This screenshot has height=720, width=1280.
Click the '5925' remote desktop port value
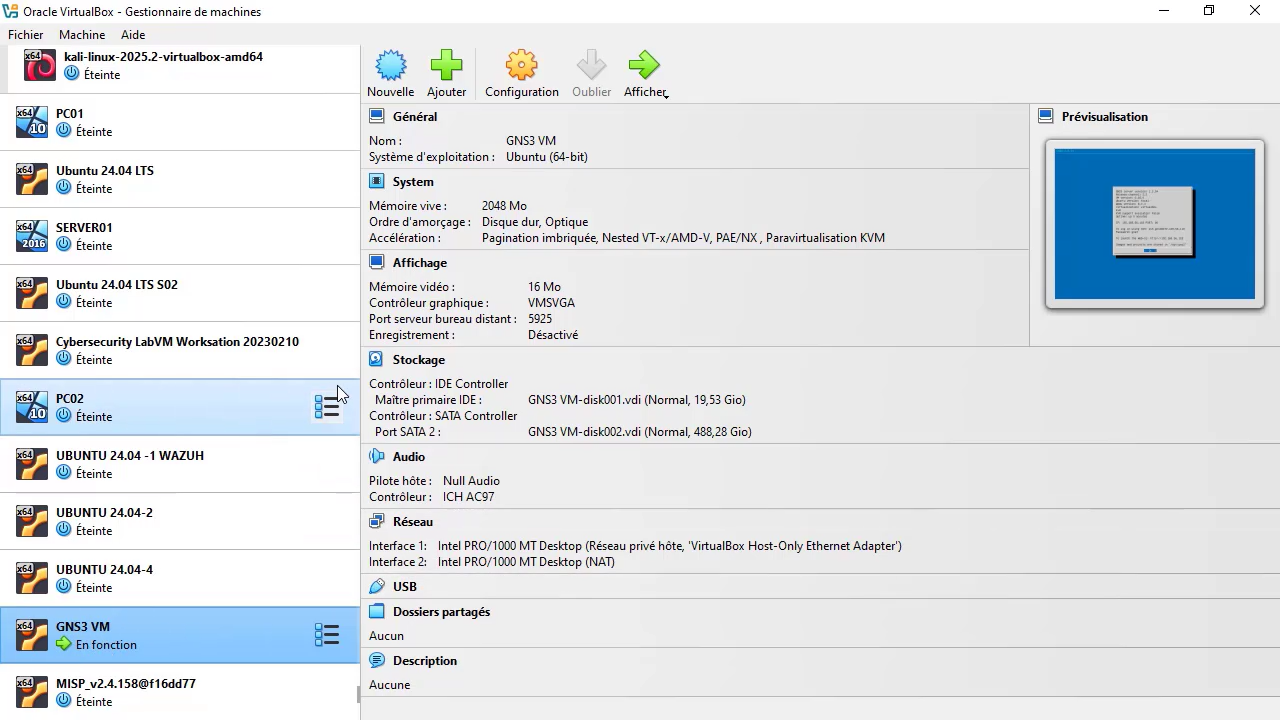[x=540, y=319]
